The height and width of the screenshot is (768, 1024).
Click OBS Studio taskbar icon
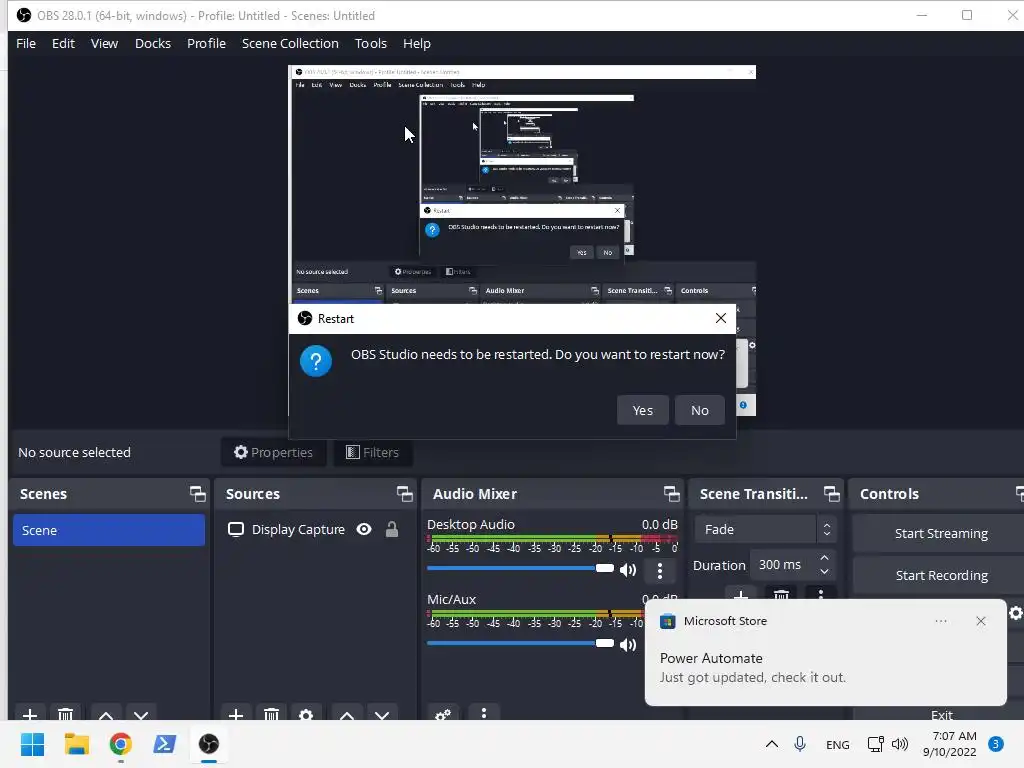click(209, 744)
